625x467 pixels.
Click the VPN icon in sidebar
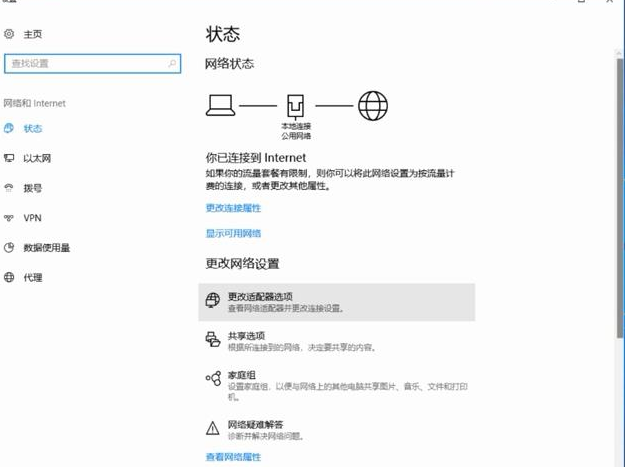click(9, 218)
